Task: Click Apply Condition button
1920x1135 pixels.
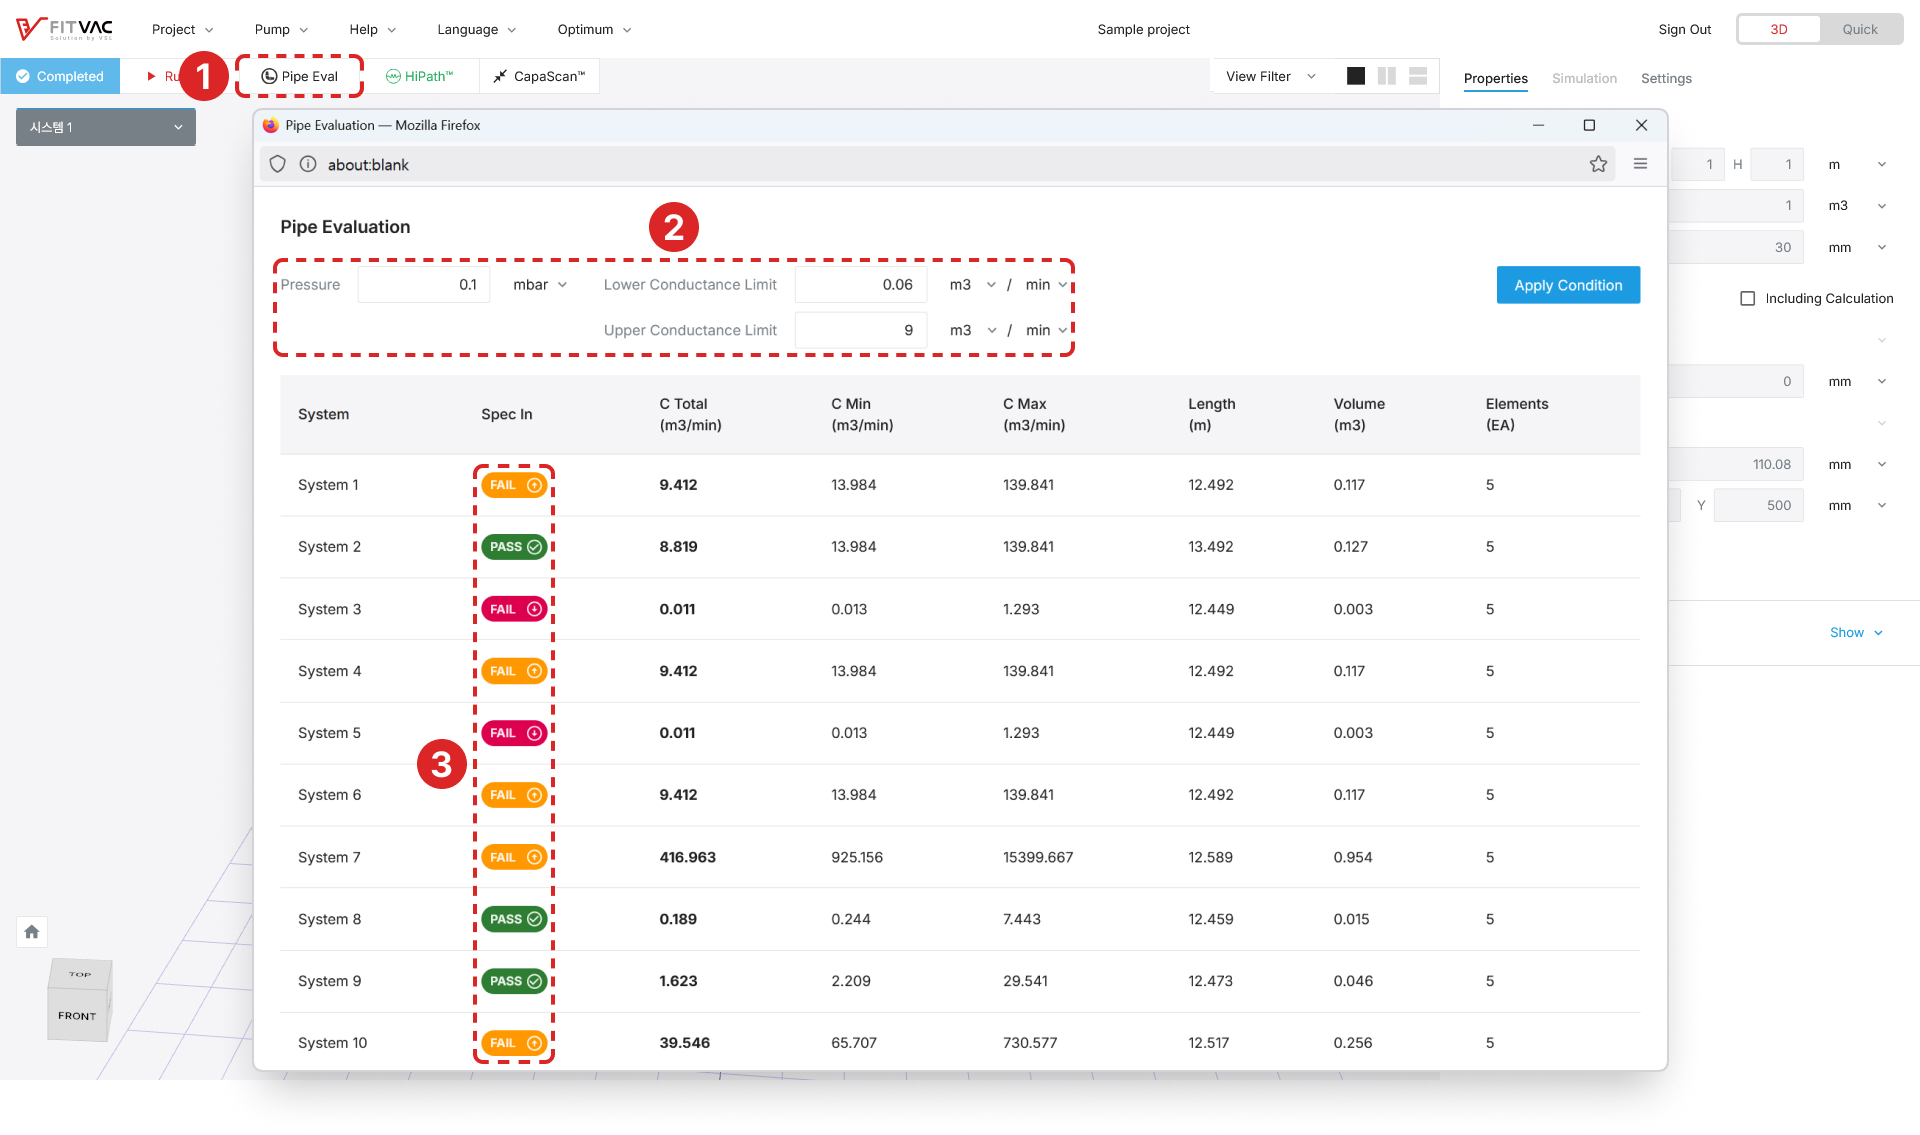Action: (1568, 285)
